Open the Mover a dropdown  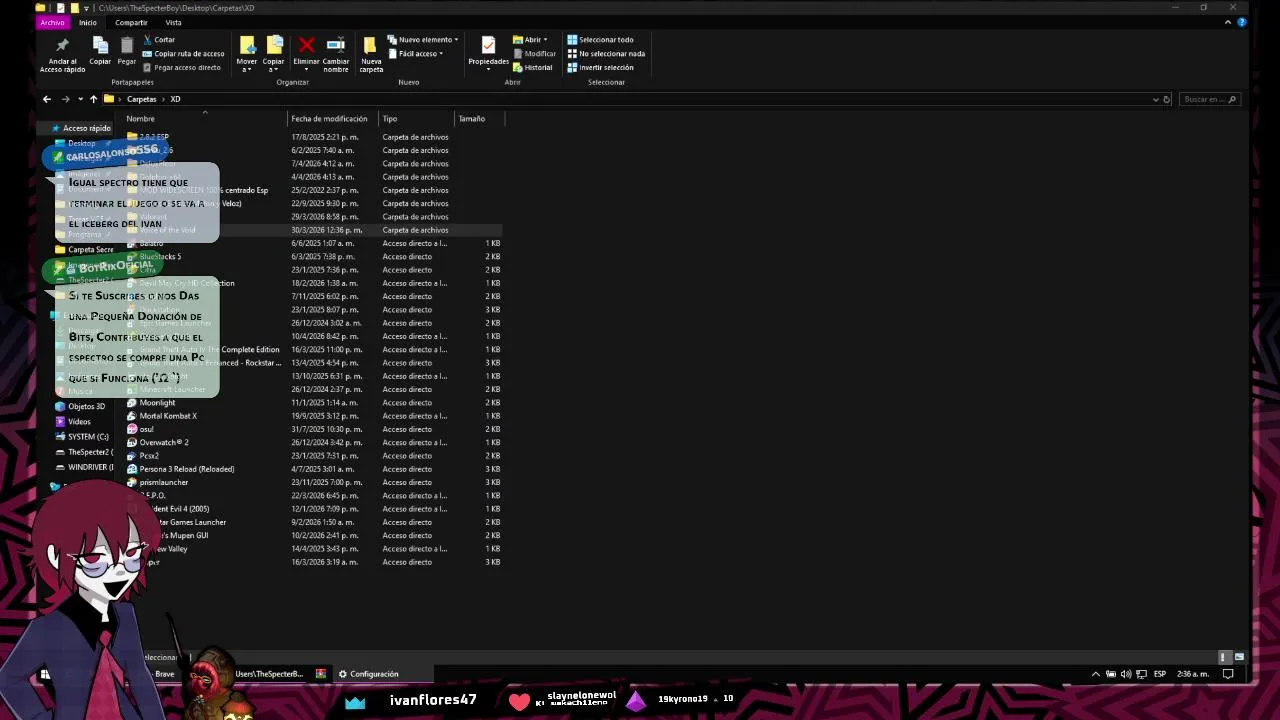(246, 55)
